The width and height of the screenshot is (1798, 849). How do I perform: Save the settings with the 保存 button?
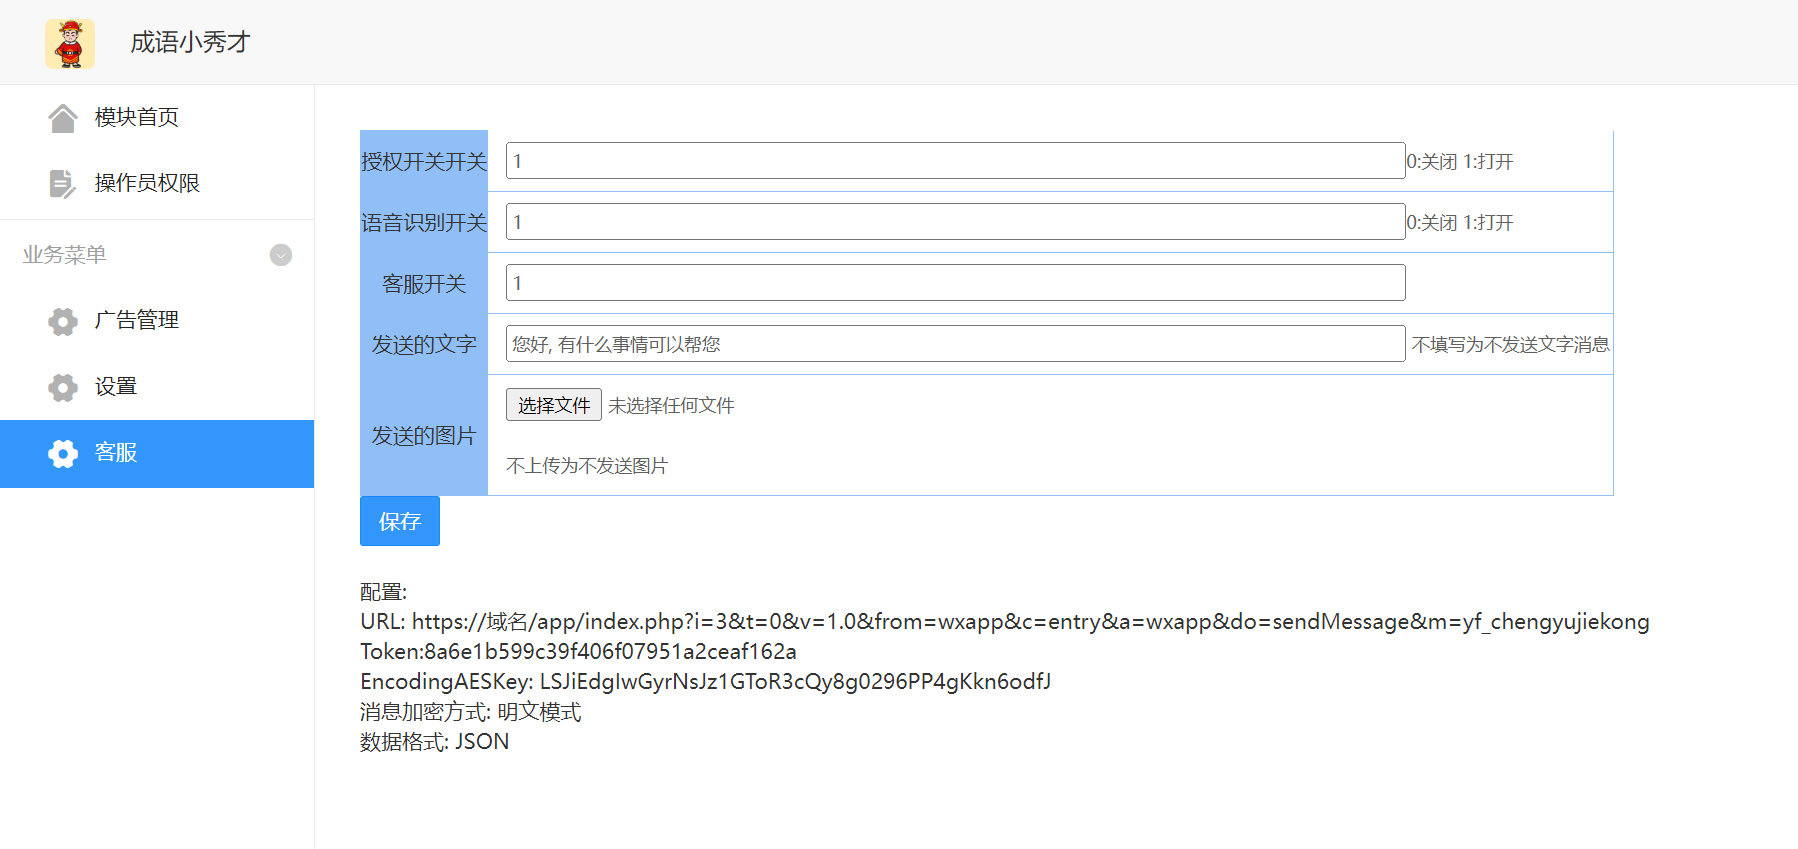pyautogui.click(x=399, y=521)
